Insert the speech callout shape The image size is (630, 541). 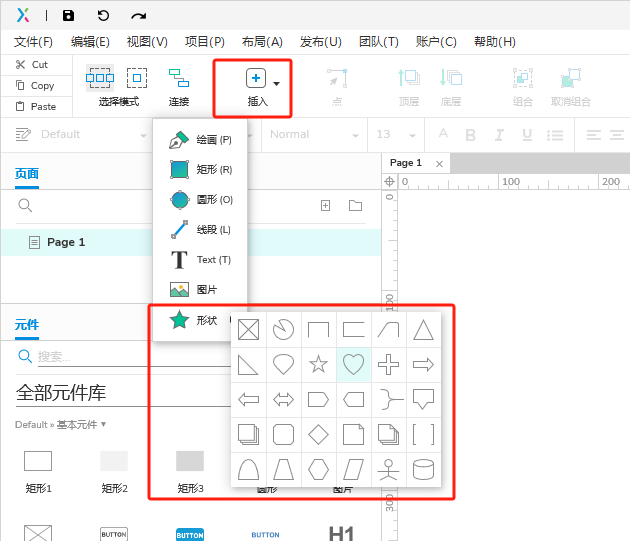[423, 400]
